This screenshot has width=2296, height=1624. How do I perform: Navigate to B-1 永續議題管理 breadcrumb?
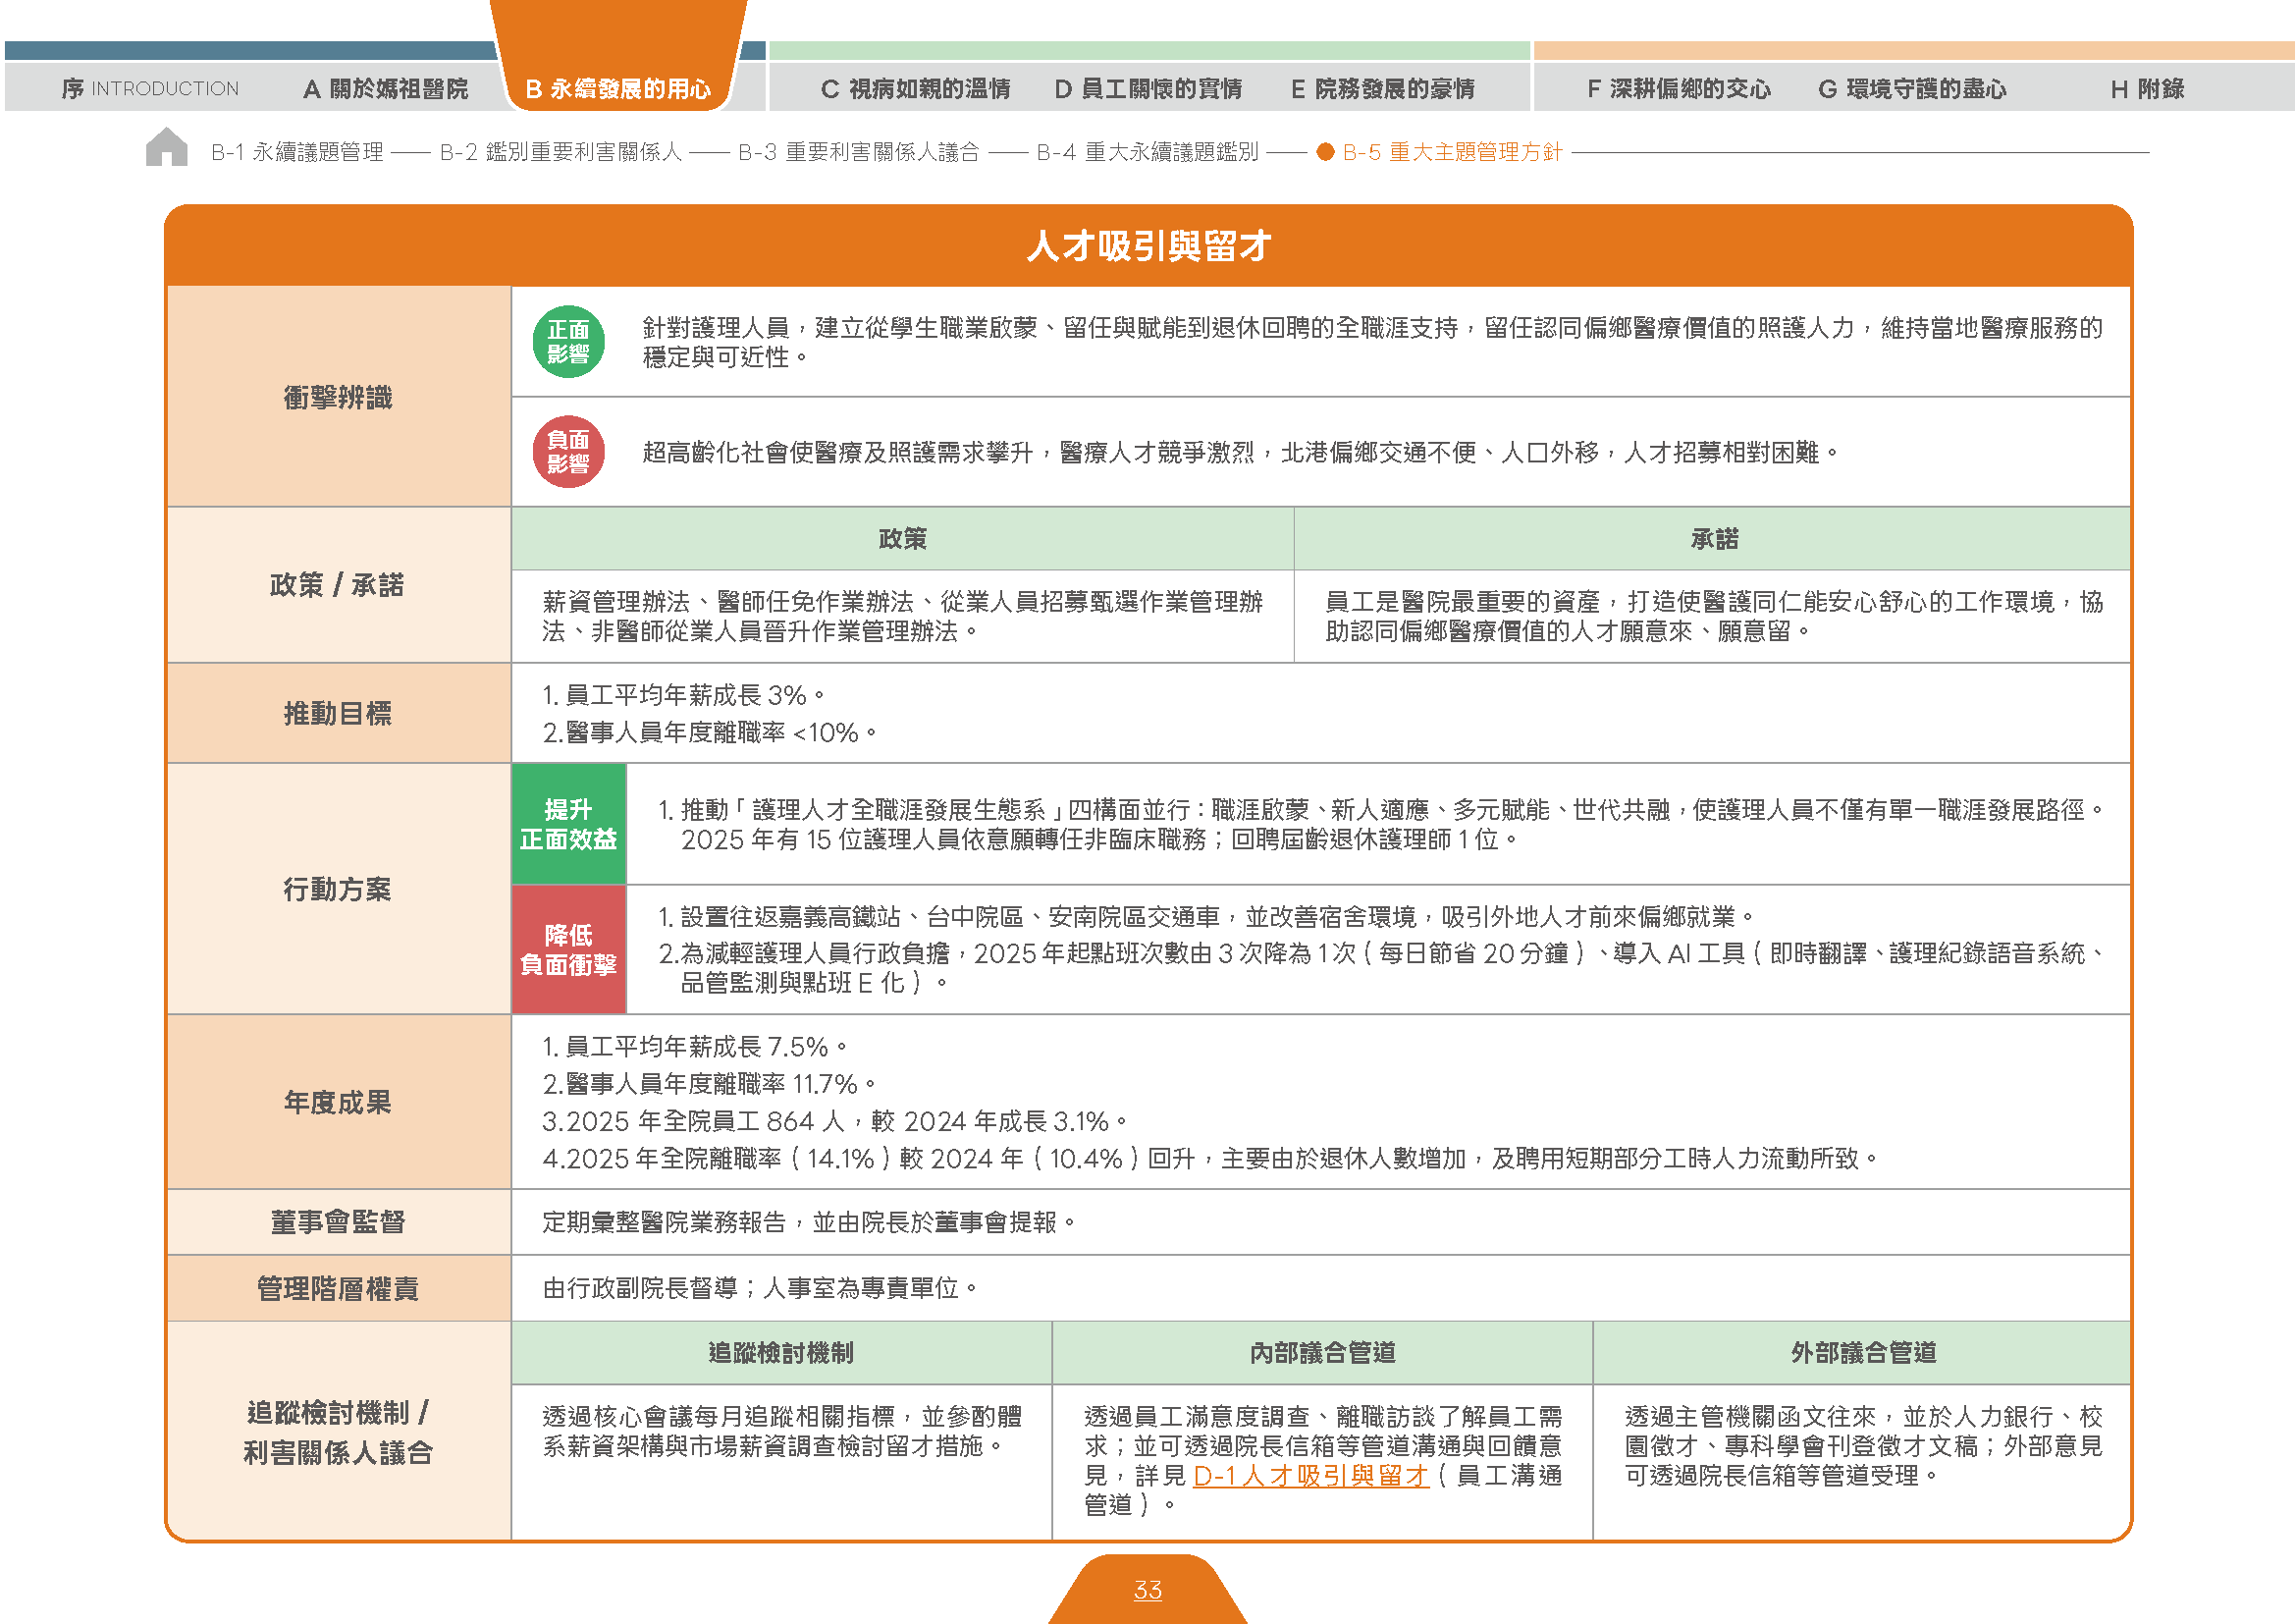[297, 152]
